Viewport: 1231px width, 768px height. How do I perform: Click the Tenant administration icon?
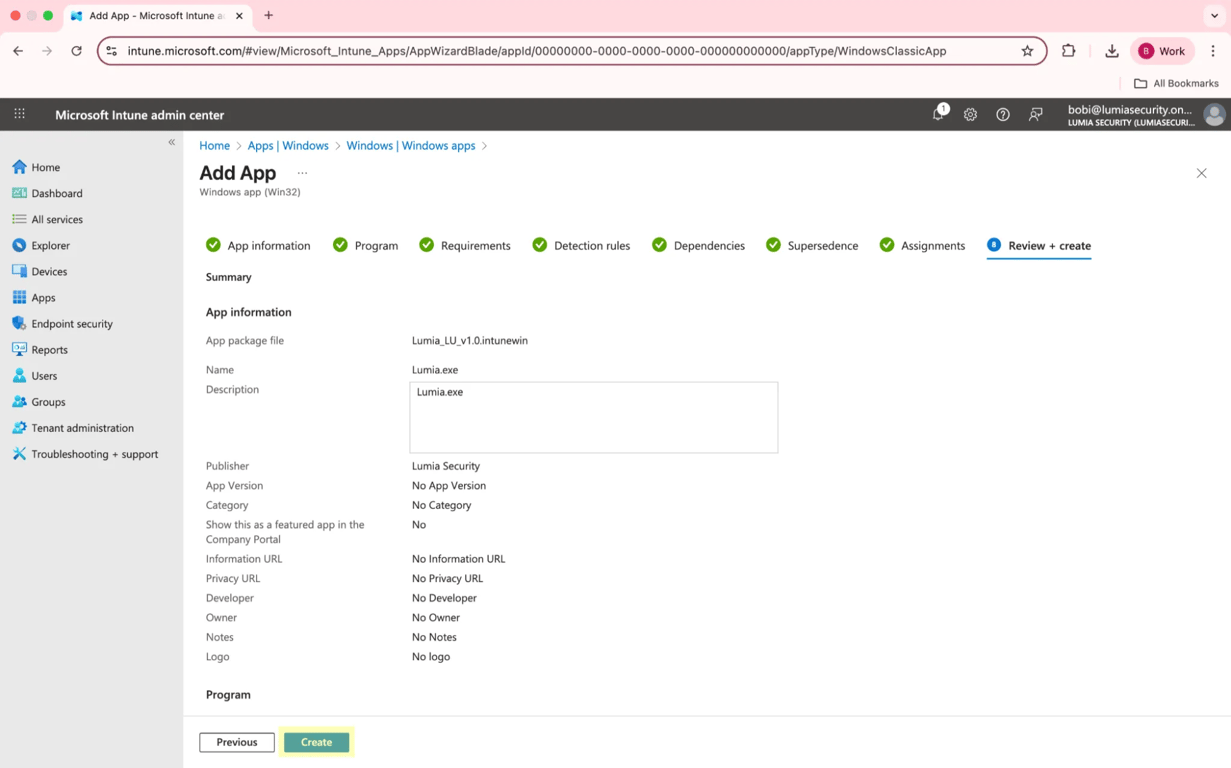point(19,427)
